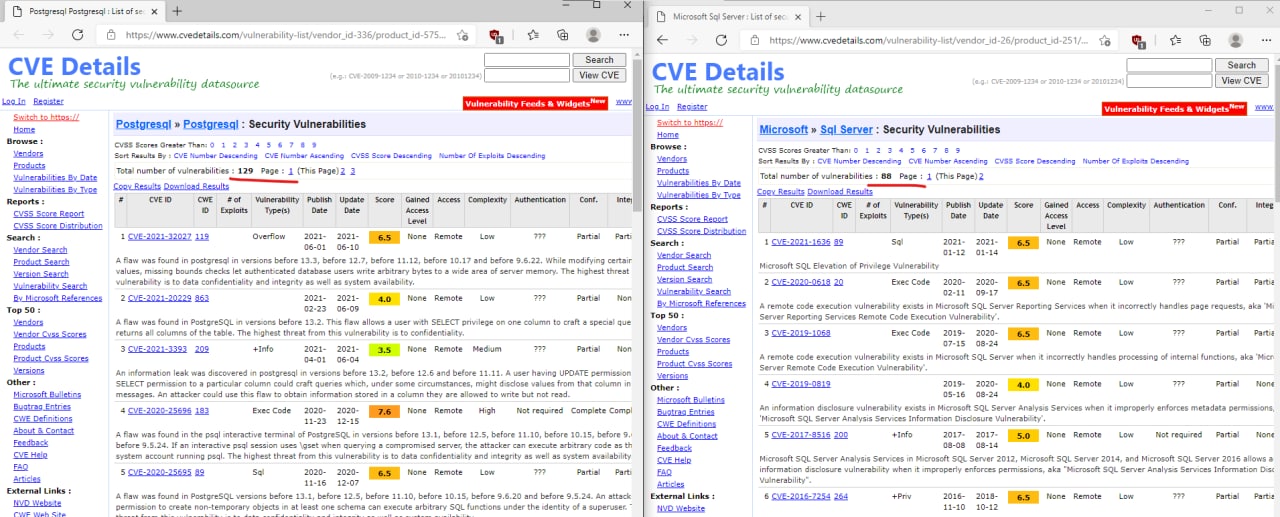Viewport: 1280px width, 517px height.
Task: Open Microsoft Bulletins in Sql Server window sidebar
Action: click(689, 399)
